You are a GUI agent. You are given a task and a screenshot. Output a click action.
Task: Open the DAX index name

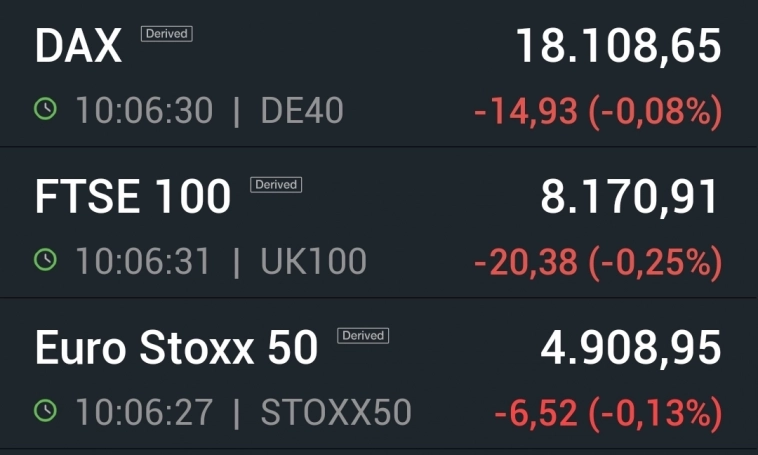[x=79, y=47]
